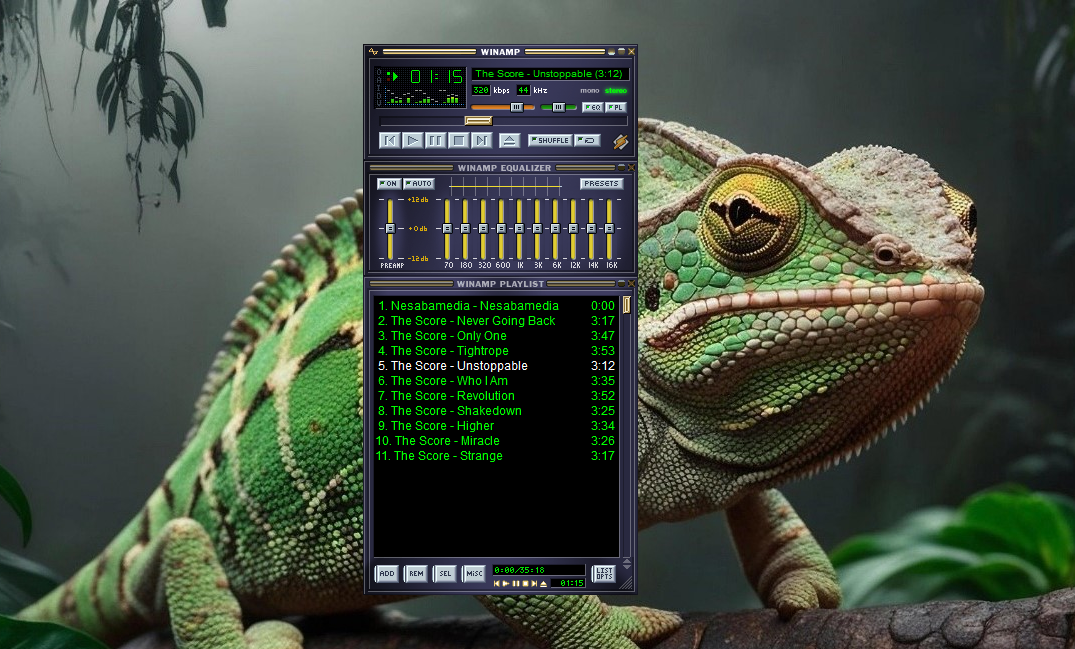Turn the equalizer ON toggle
The image size is (1075, 649).
[388, 184]
